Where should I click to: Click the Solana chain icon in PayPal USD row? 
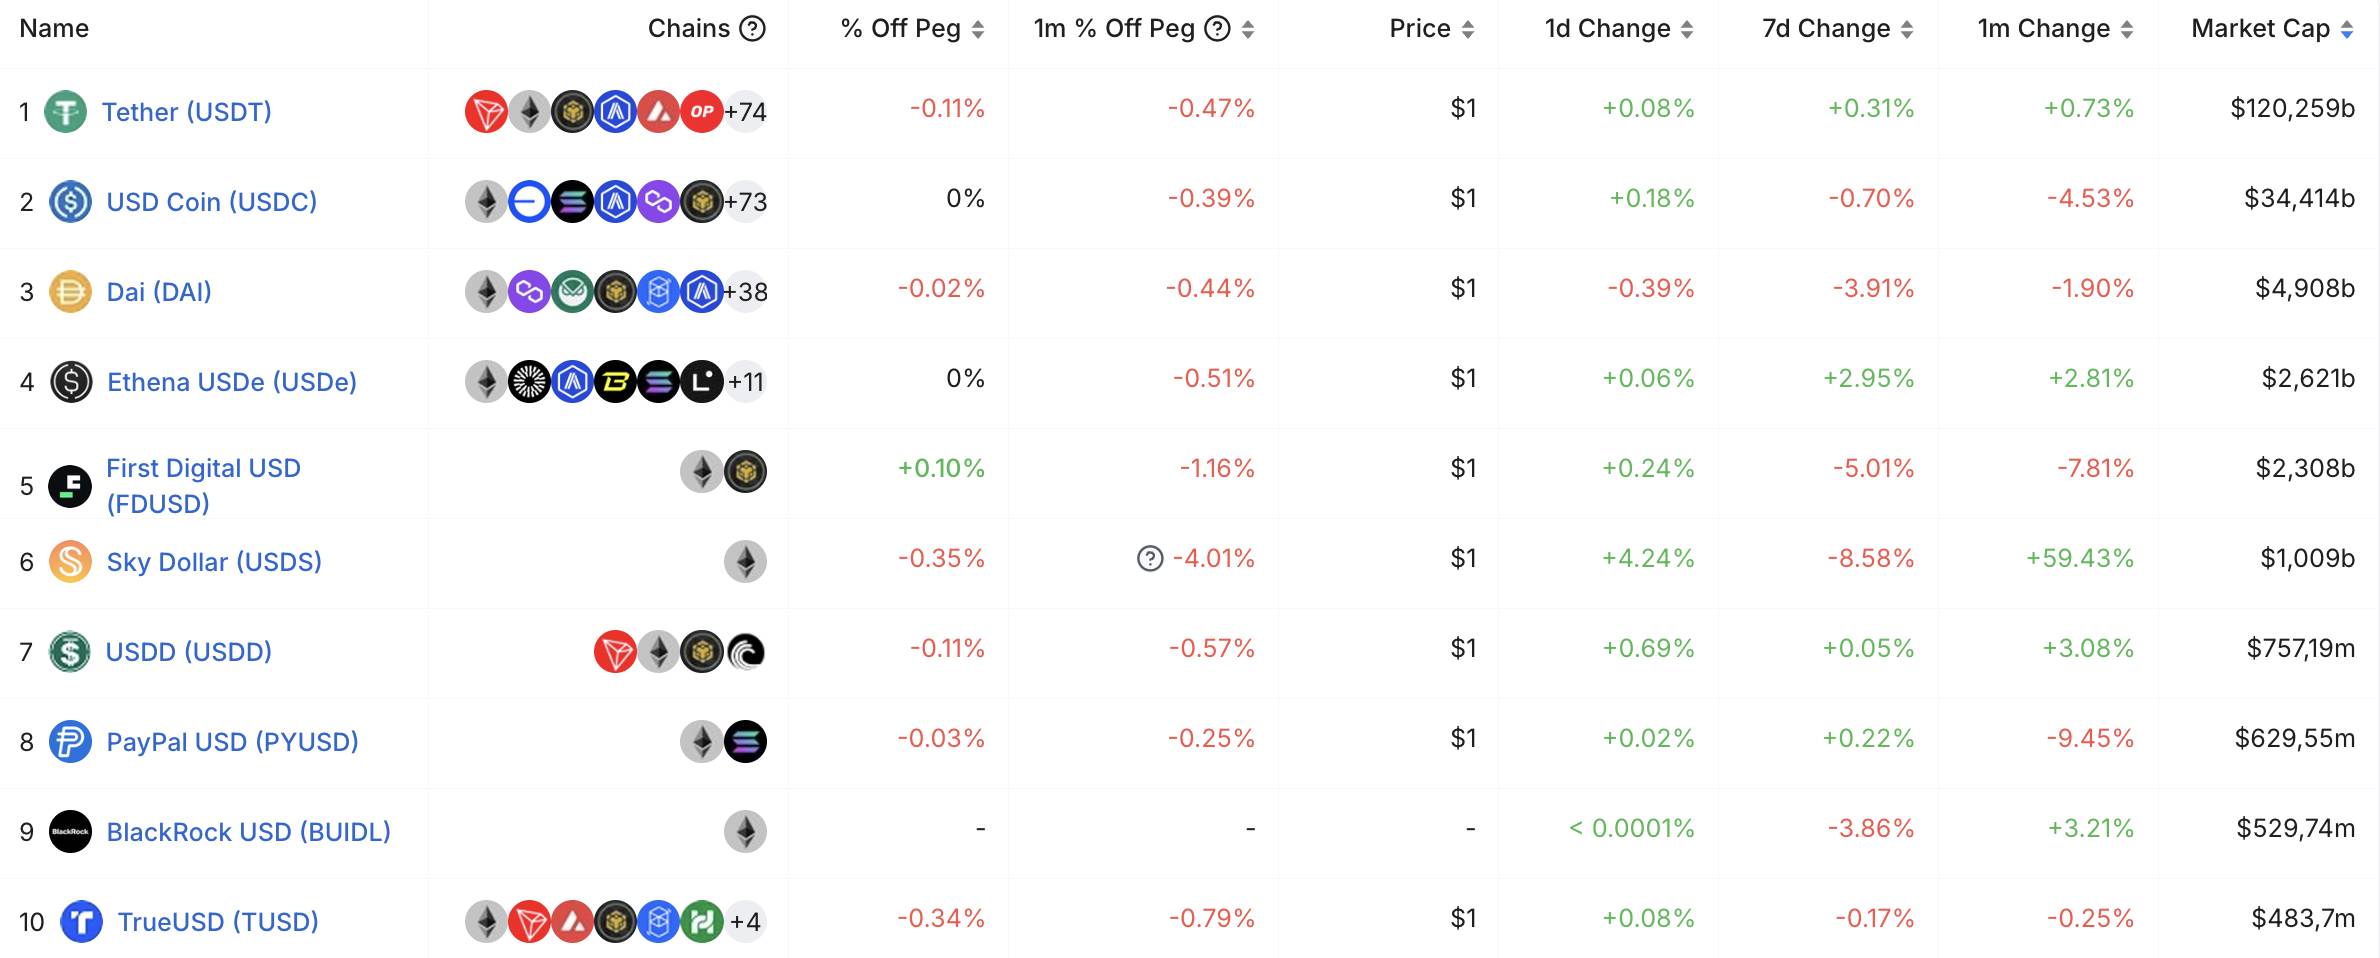(745, 741)
